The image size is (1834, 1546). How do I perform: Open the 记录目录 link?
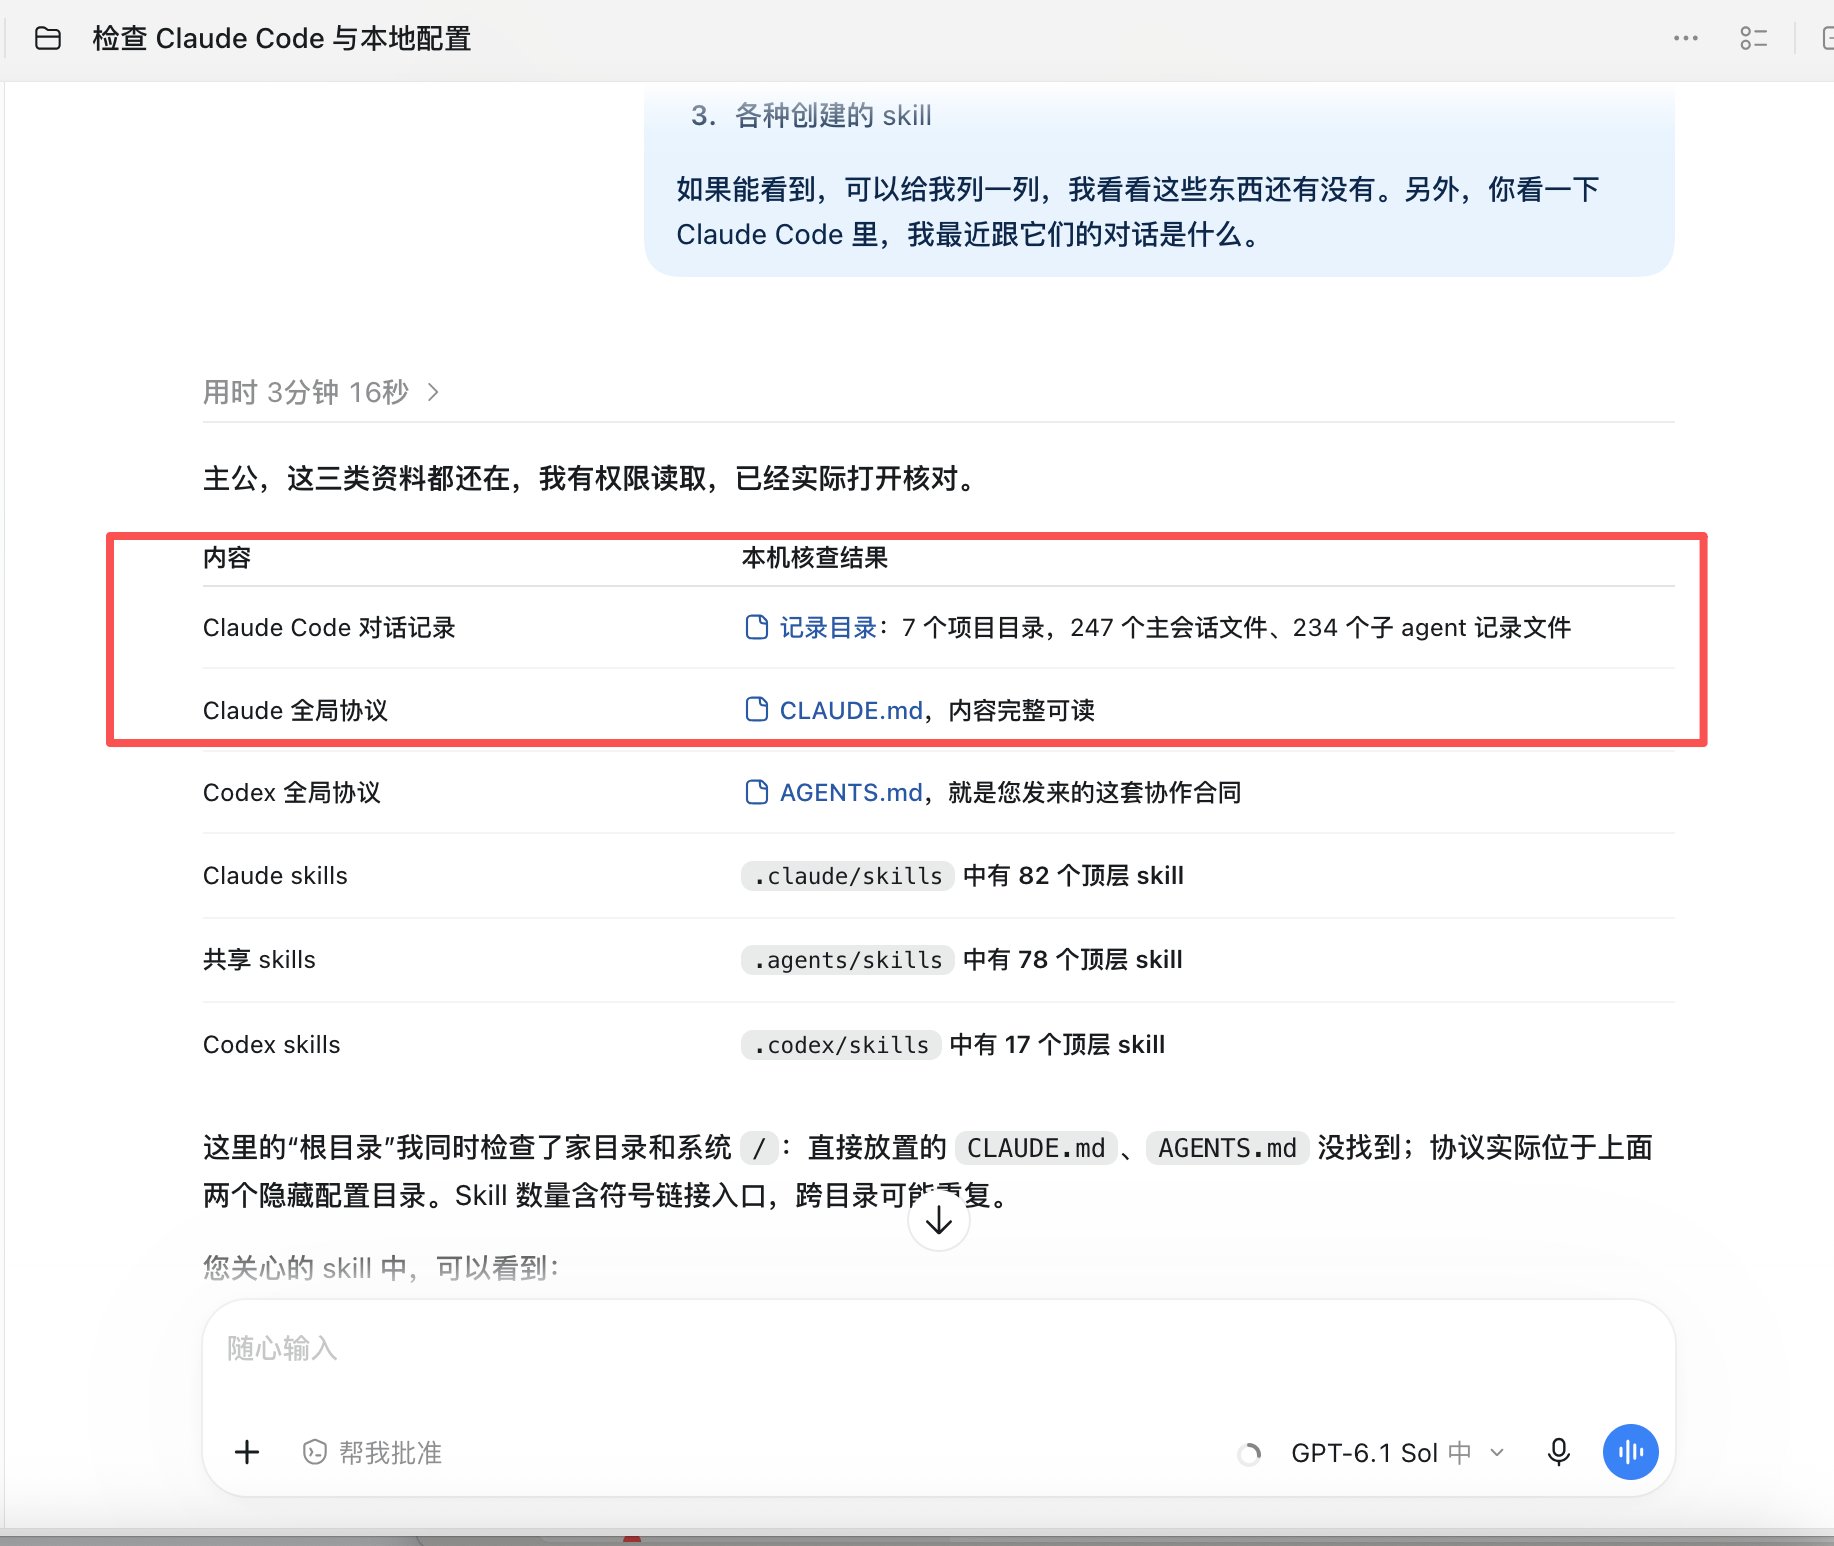(828, 627)
